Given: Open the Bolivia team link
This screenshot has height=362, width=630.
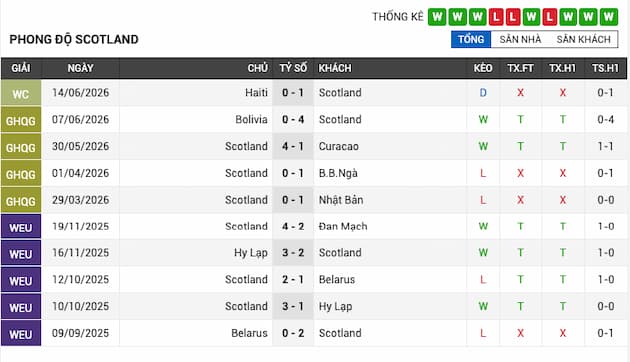Looking at the screenshot, I should point(252,120).
